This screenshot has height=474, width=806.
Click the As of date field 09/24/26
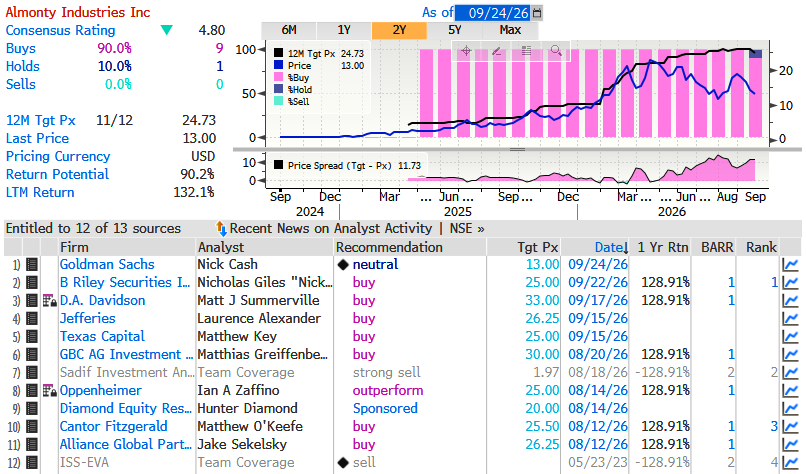coord(494,13)
